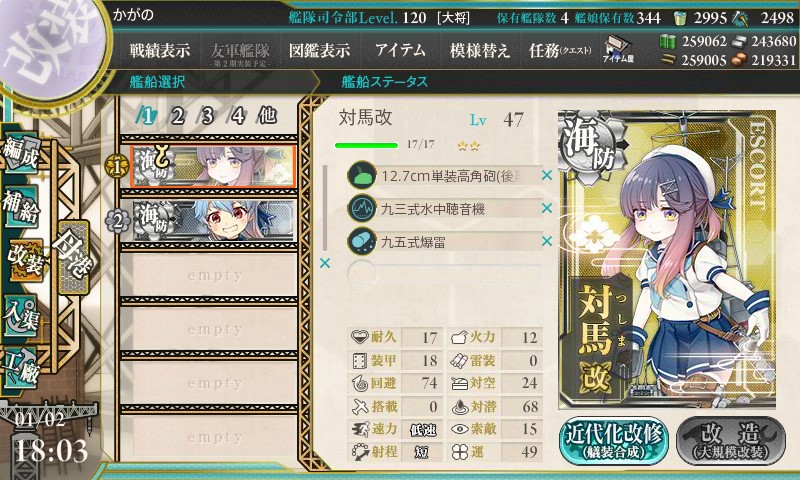Click the 改造 remodel button
This screenshot has height=480, width=800.
pyautogui.click(x=731, y=441)
